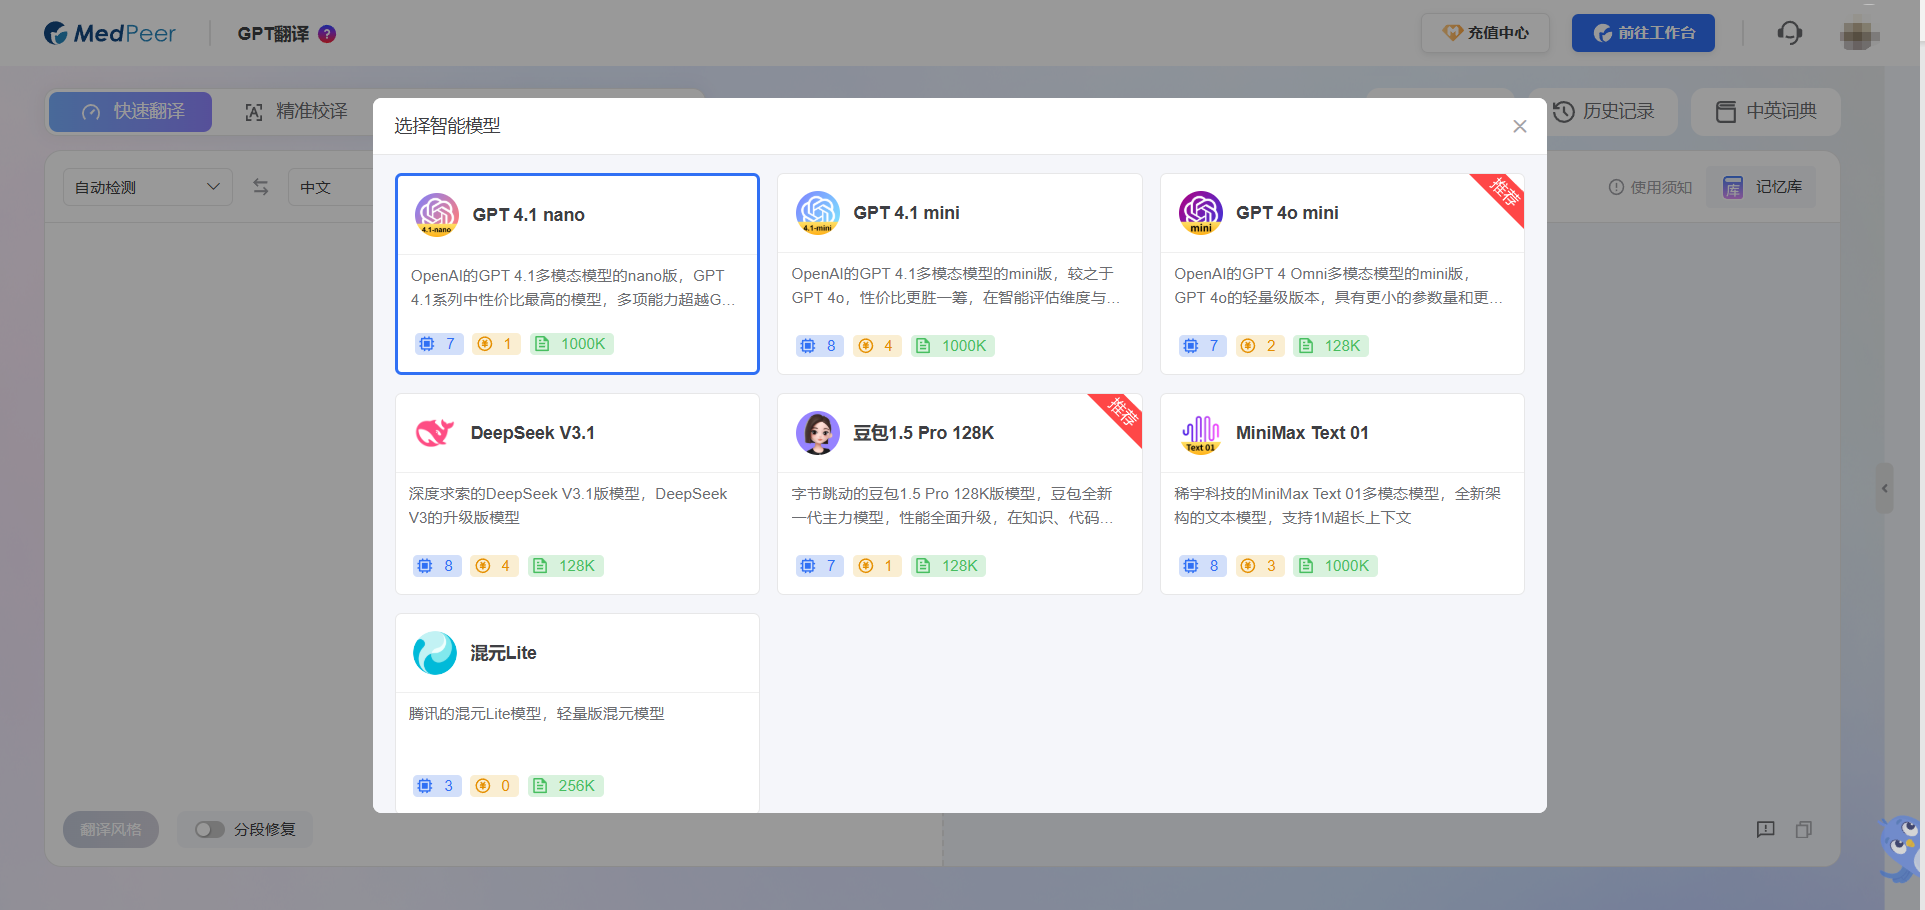Screen dimensions: 1925x910
Task: Click the MedPeer logo
Action: 109,33
